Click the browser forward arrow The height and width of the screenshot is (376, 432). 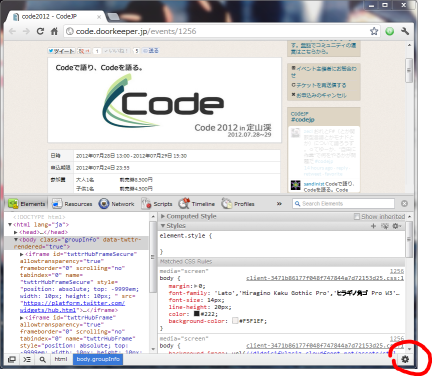point(26,31)
